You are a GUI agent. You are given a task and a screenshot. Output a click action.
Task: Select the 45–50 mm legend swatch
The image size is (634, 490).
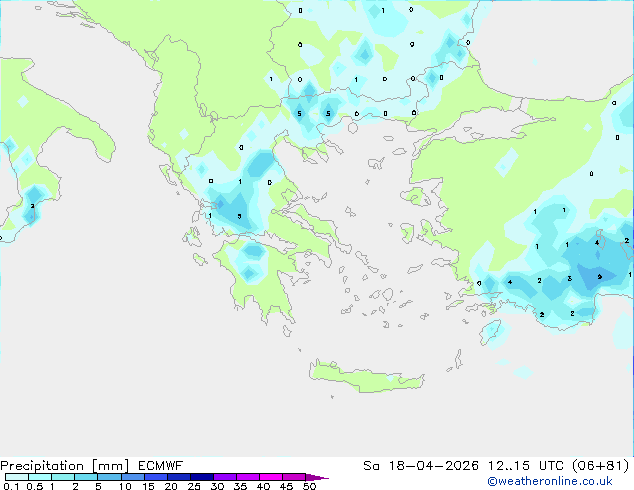pos(294,477)
